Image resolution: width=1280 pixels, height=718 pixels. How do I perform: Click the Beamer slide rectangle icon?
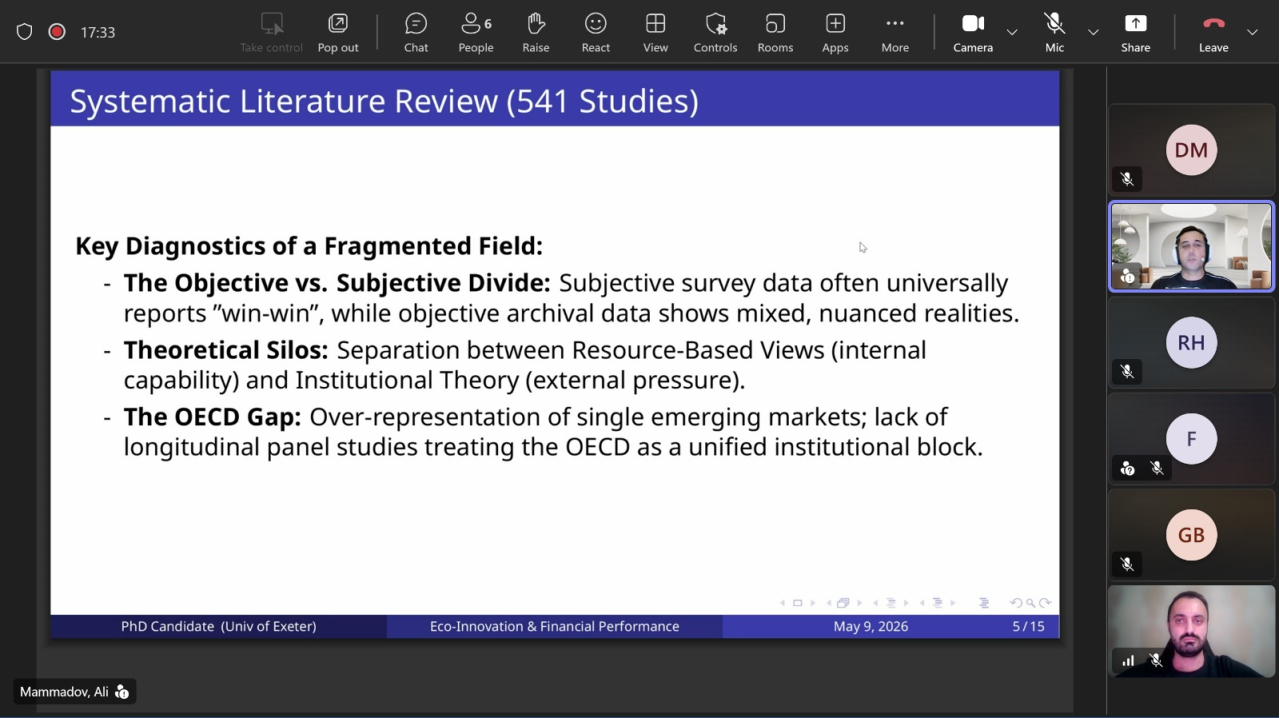pos(797,603)
